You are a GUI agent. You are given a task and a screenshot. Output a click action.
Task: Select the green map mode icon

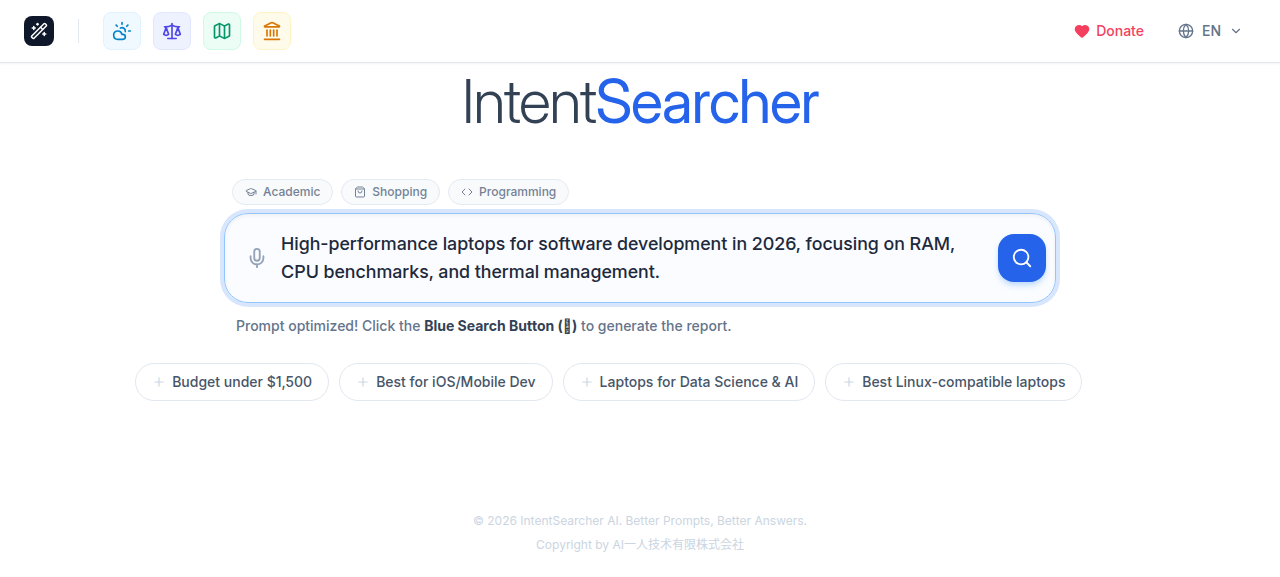221,31
